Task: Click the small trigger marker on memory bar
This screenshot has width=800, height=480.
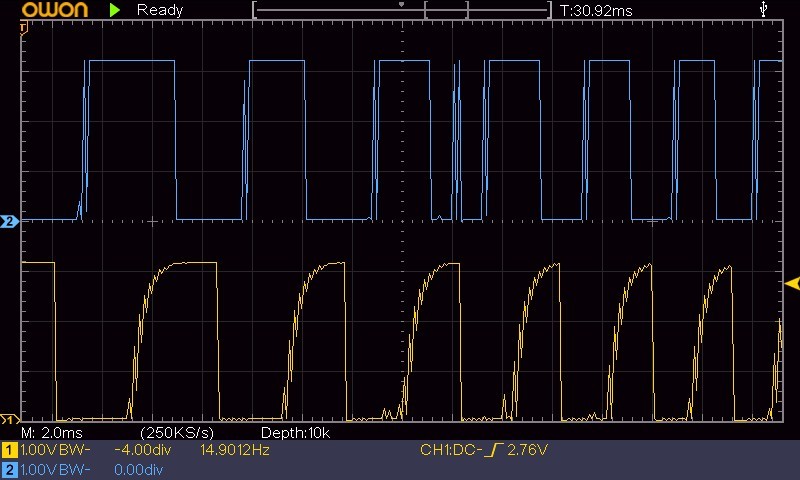Action: click(x=402, y=5)
